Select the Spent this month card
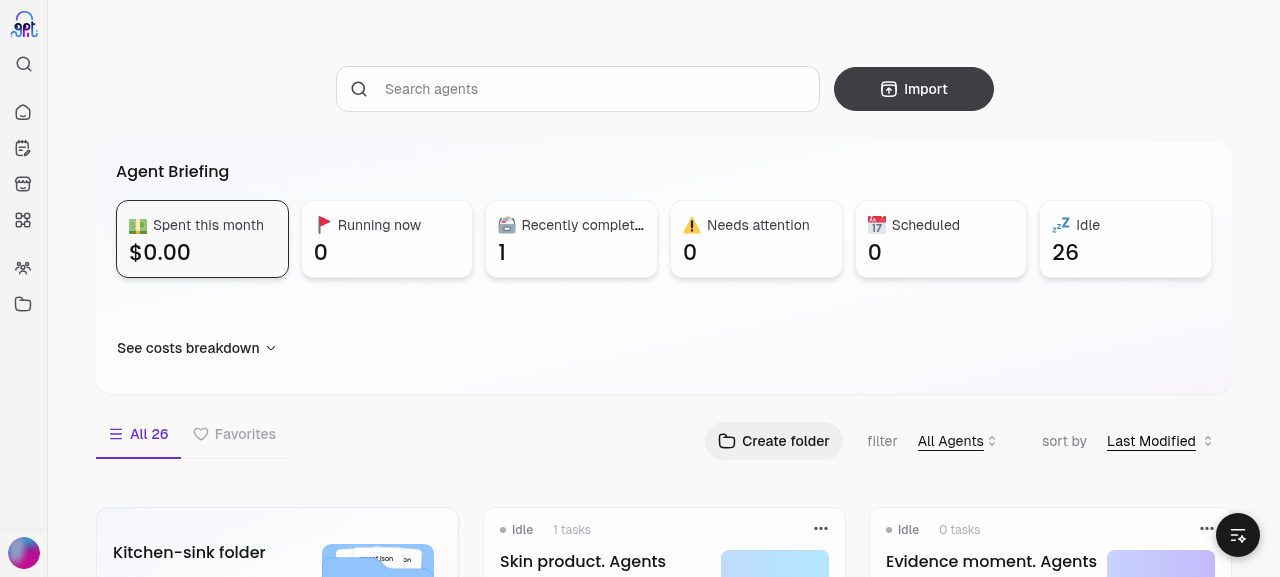 coord(202,239)
